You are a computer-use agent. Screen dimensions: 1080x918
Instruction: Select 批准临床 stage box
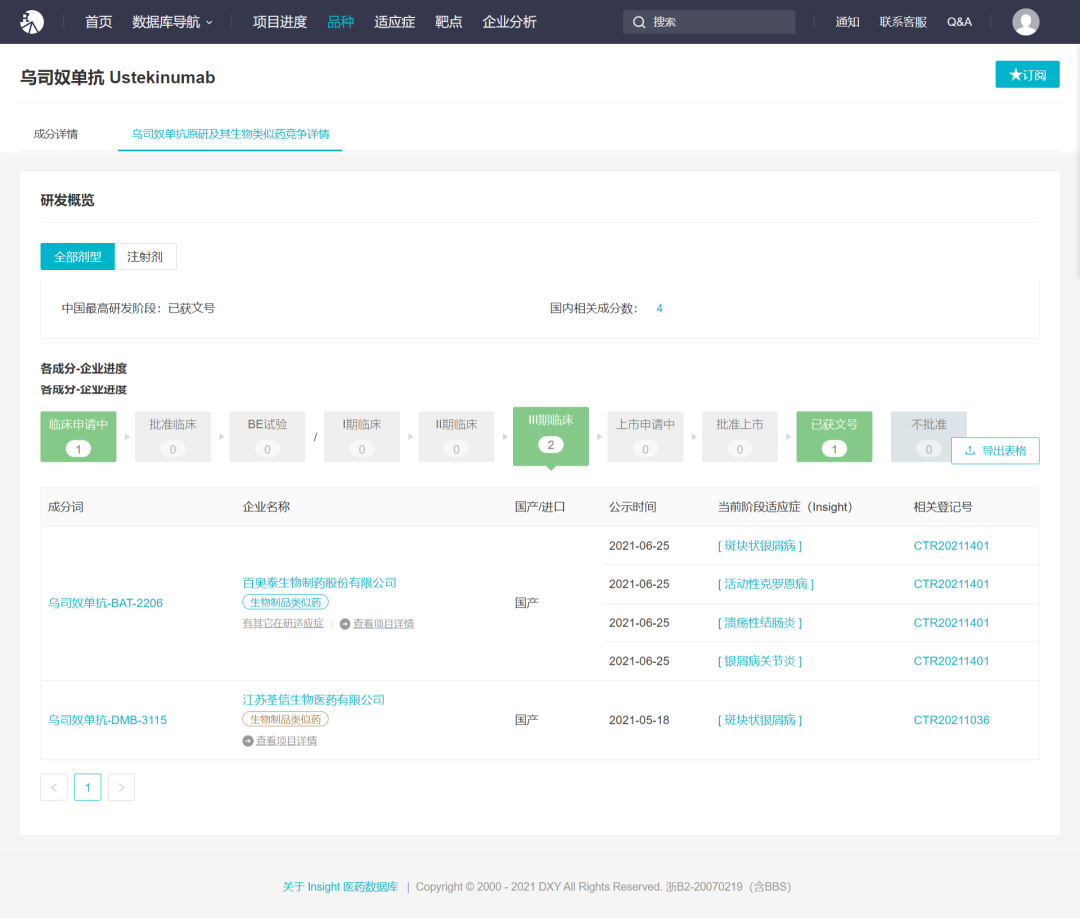[x=173, y=437]
